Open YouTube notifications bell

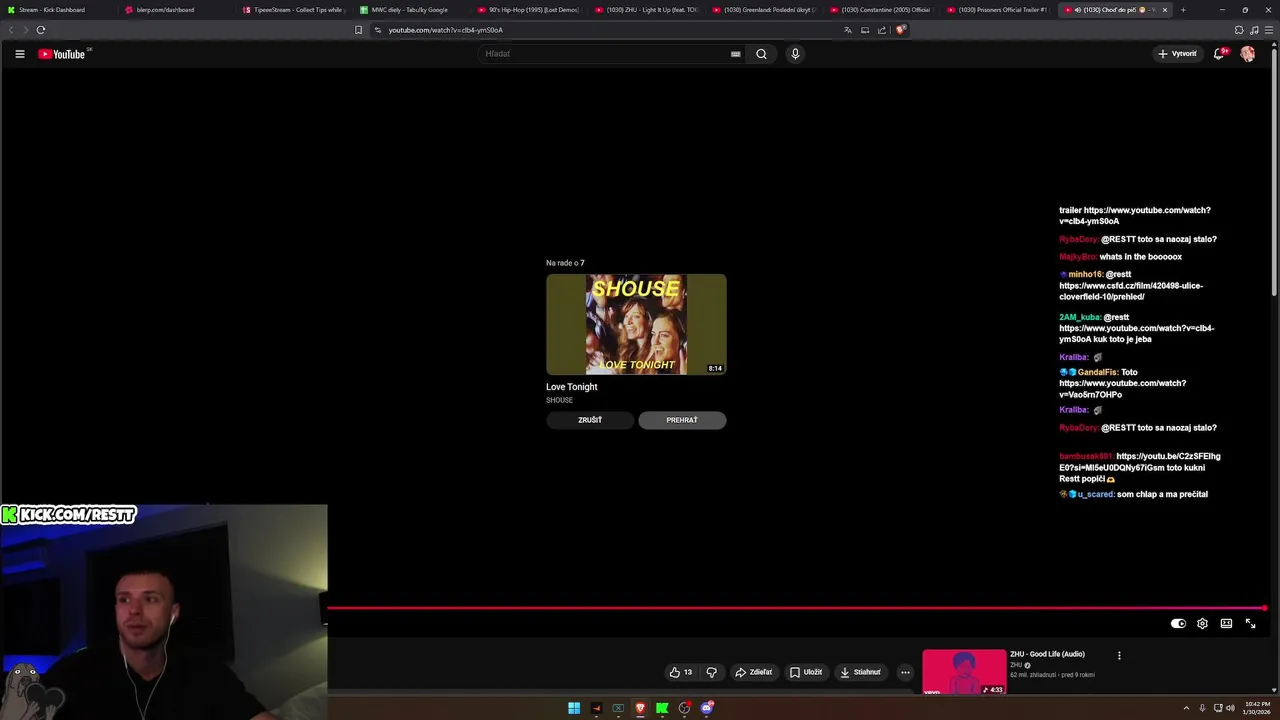click(1219, 54)
